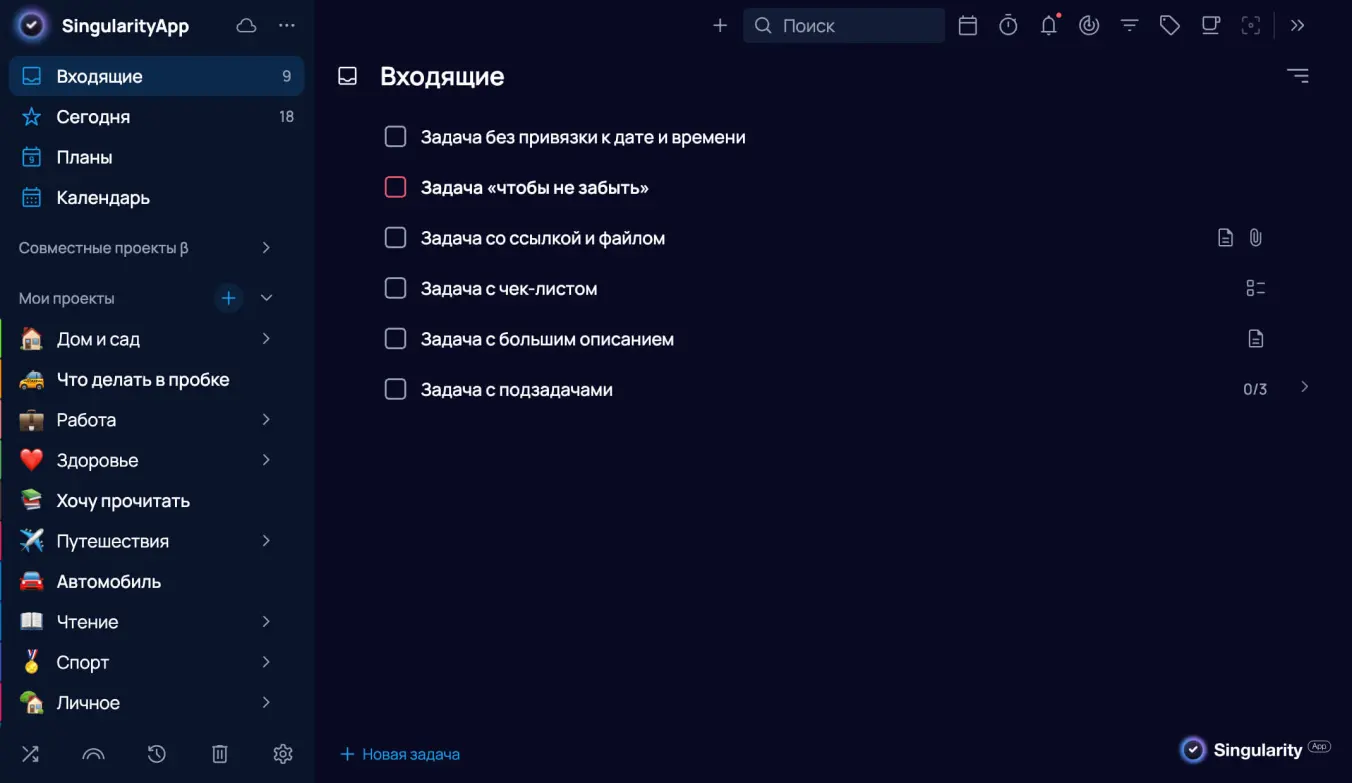Check off 'Задача без привязки к дате и времени'
This screenshot has height=783, width=1352.
tap(396, 137)
